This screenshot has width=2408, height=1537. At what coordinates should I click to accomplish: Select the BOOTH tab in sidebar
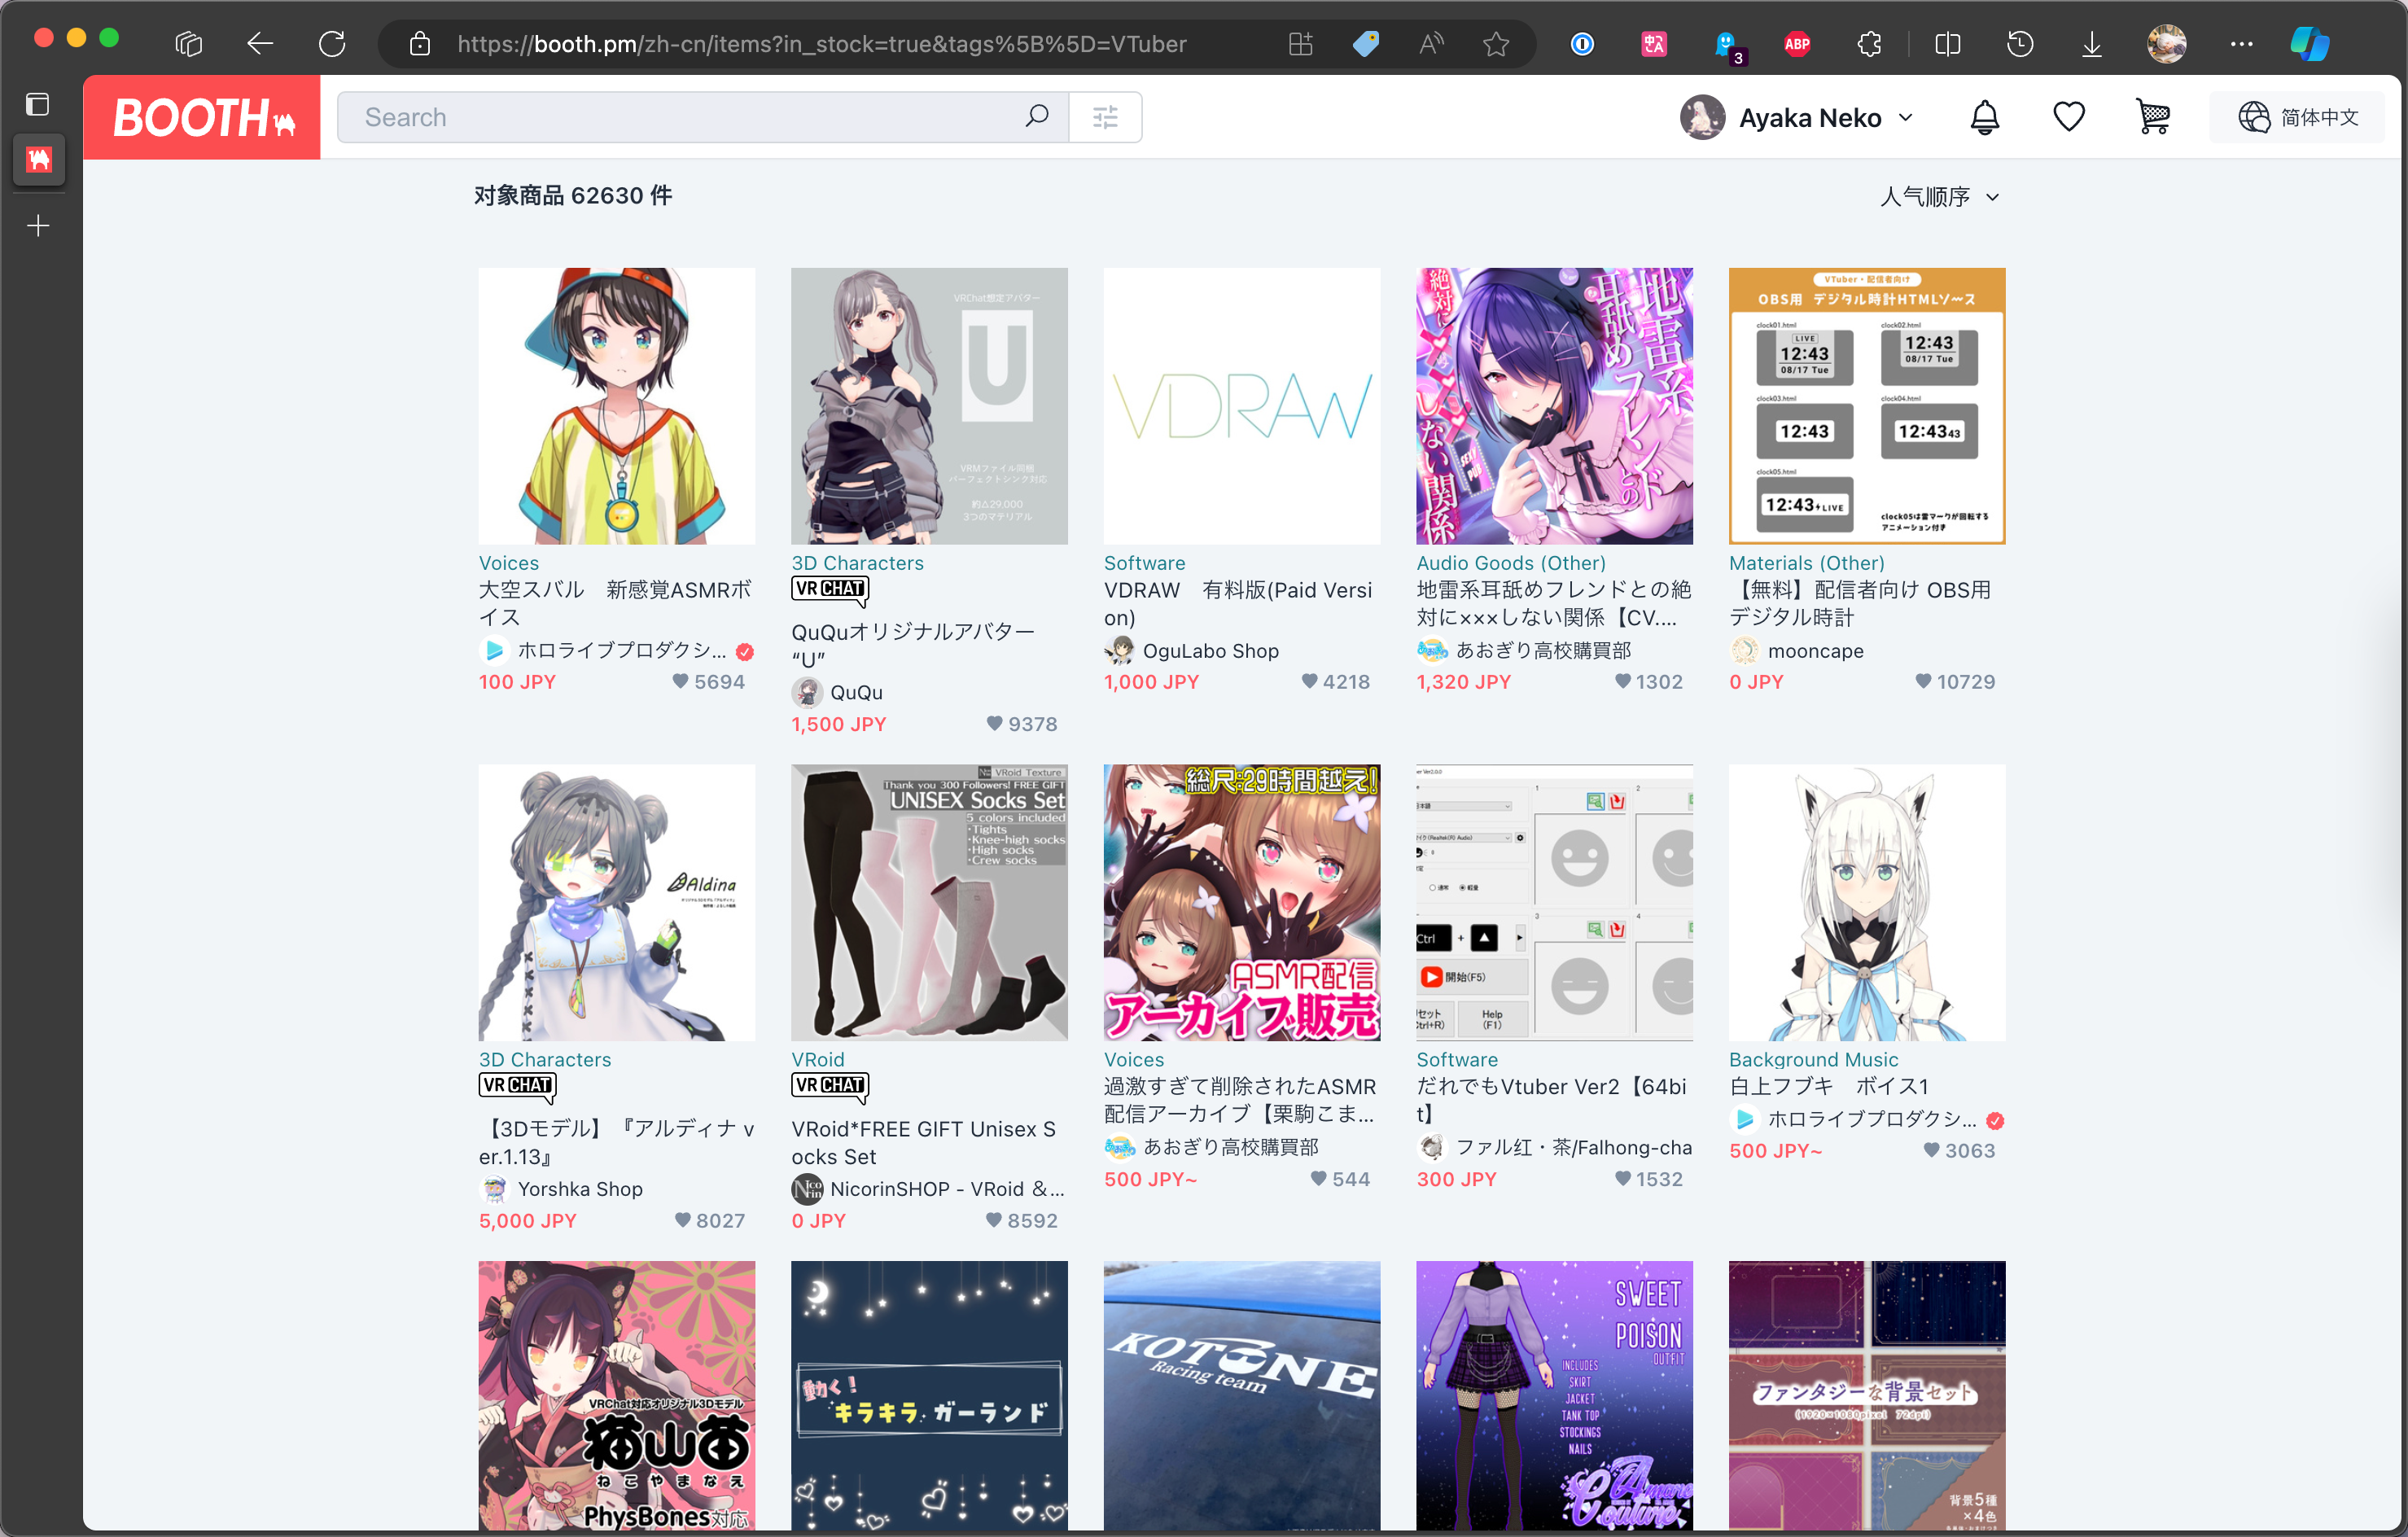[x=39, y=159]
